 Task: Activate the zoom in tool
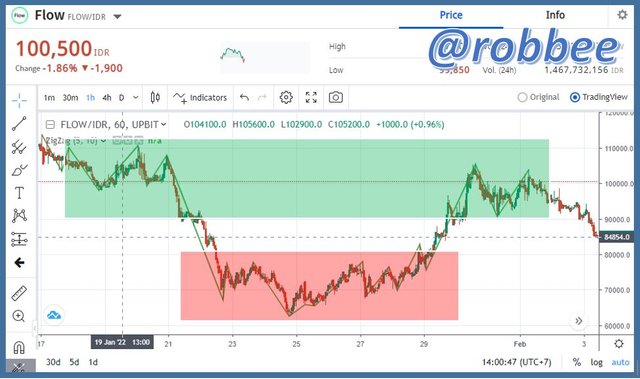pos(19,316)
